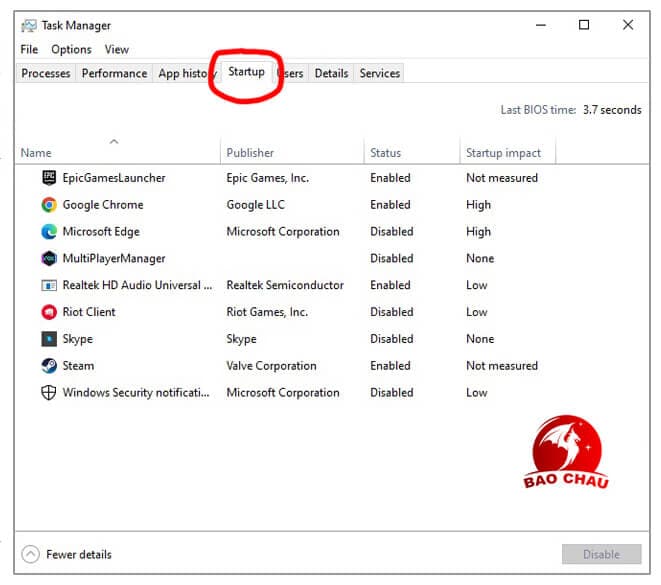This screenshot has height=585, width=661.
Task: Switch to the Performance tab
Action: pos(114,73)
